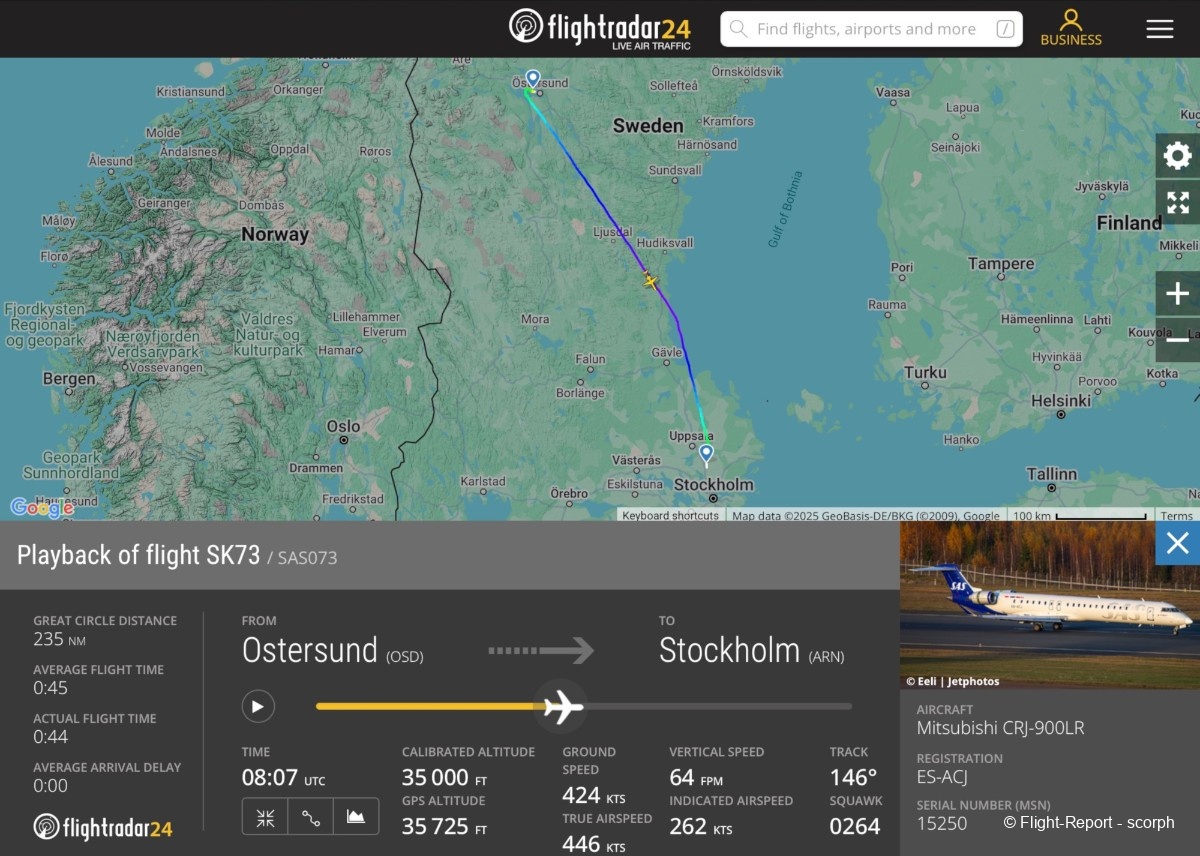This screenshot has height=856, width=1200.
Task: Click the calibrated altitude 35 000 FT
Action: (444, 778)
